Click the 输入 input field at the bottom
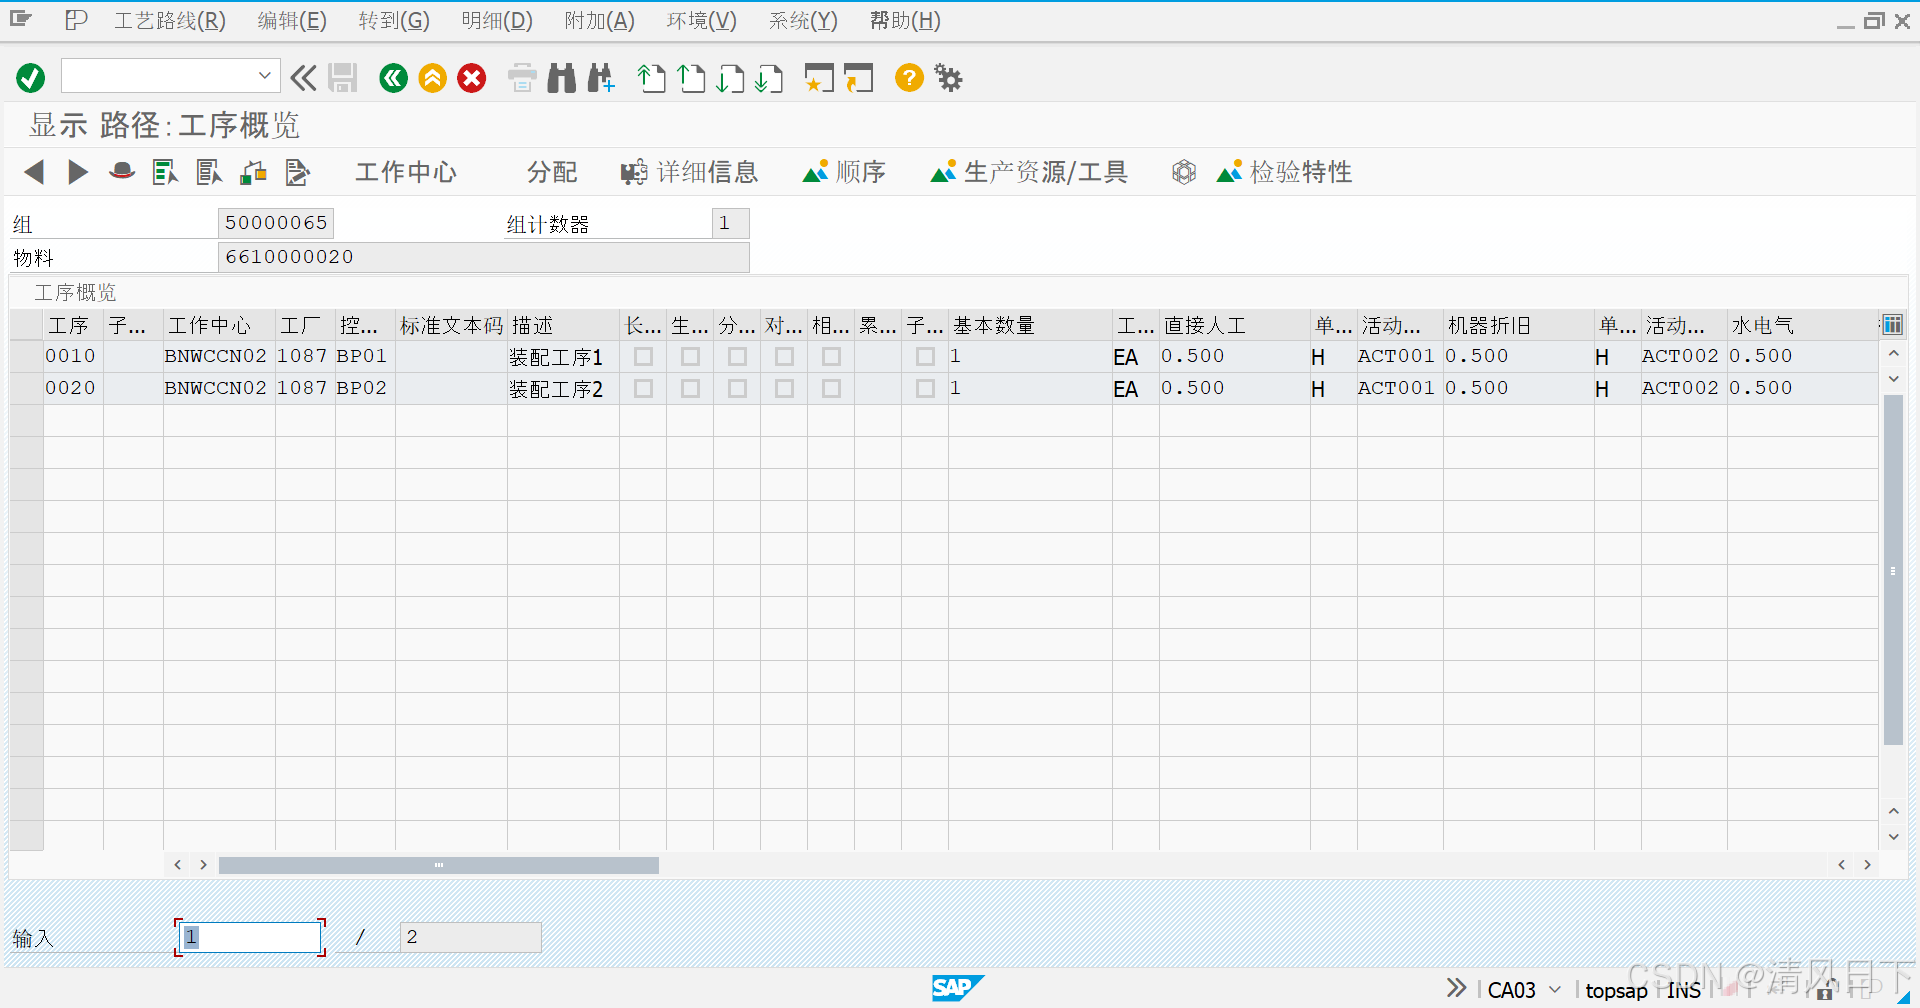1920x1008 pixels. [249, 936]
